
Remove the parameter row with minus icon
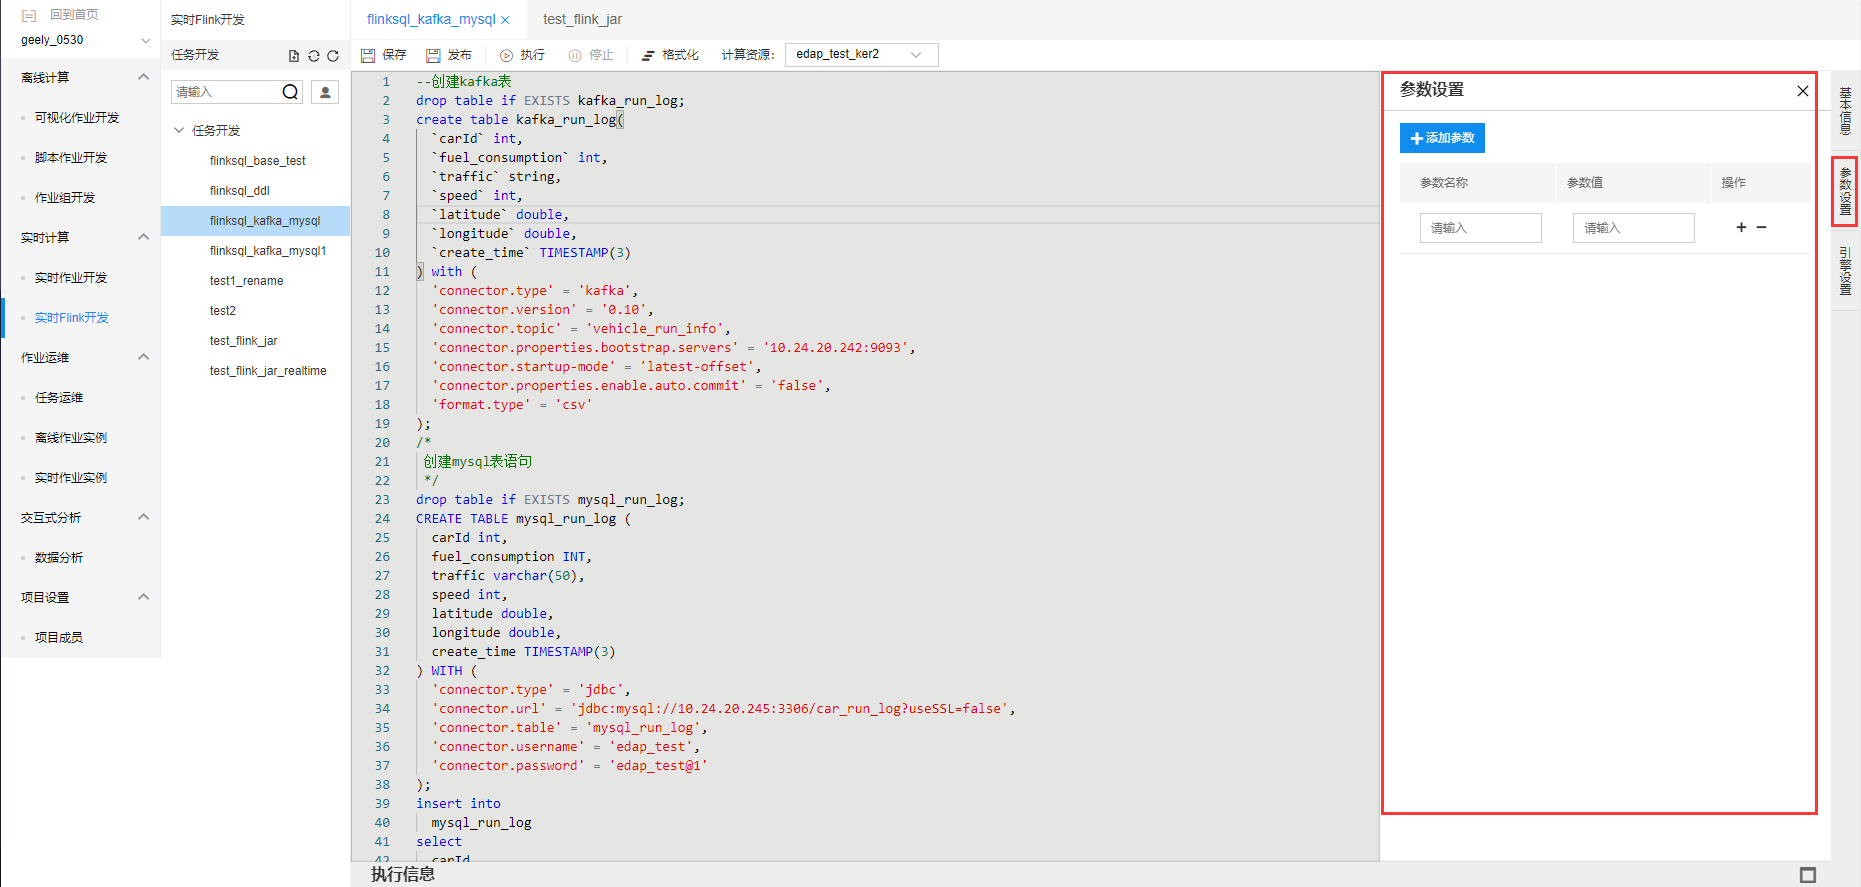pos(1761,227)
